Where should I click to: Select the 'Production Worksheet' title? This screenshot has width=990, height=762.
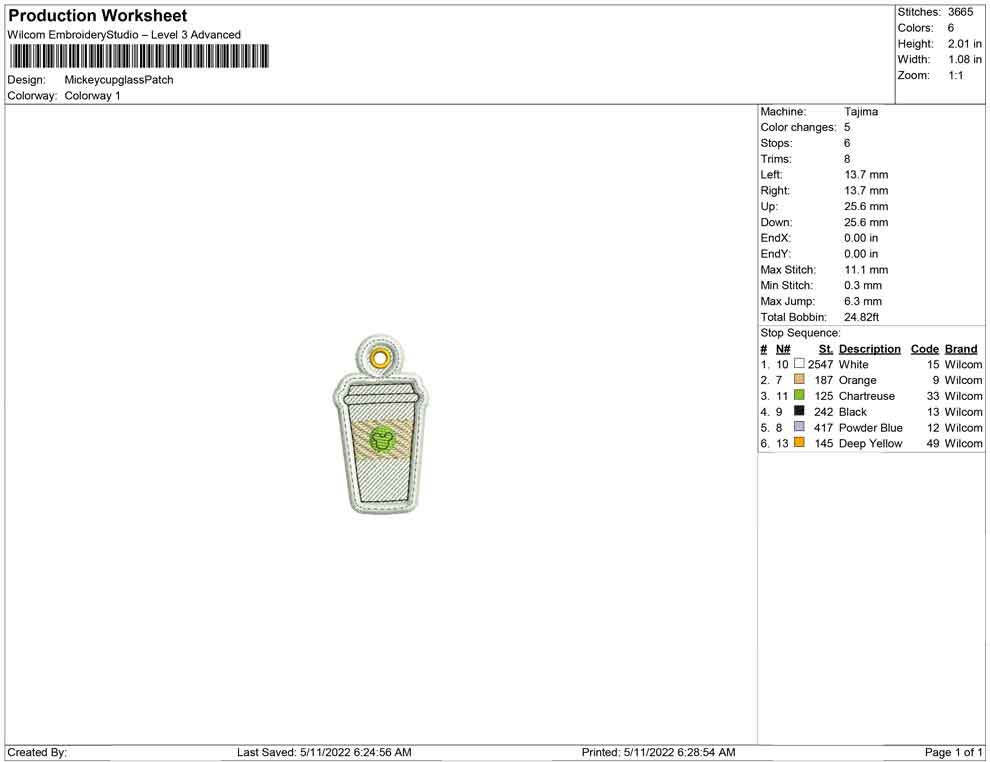[x=98, y=16]
